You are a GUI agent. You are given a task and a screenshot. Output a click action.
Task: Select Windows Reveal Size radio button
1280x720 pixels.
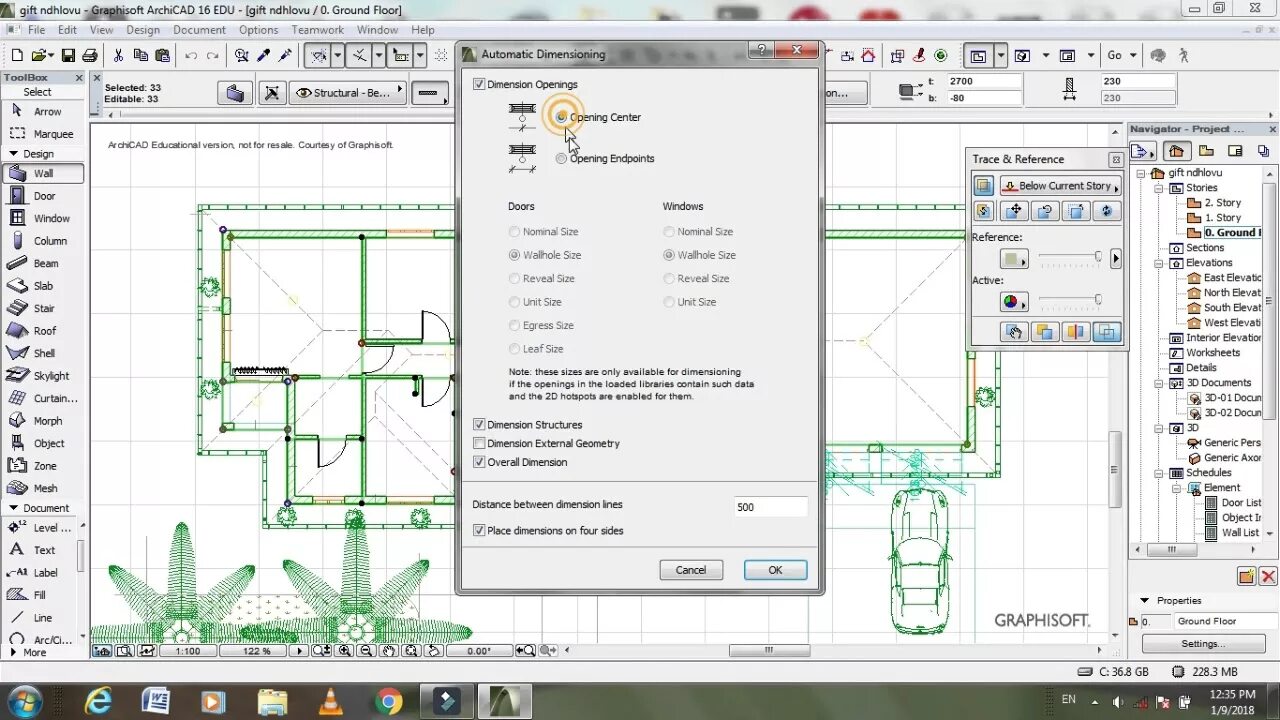(x=669, y=279)
